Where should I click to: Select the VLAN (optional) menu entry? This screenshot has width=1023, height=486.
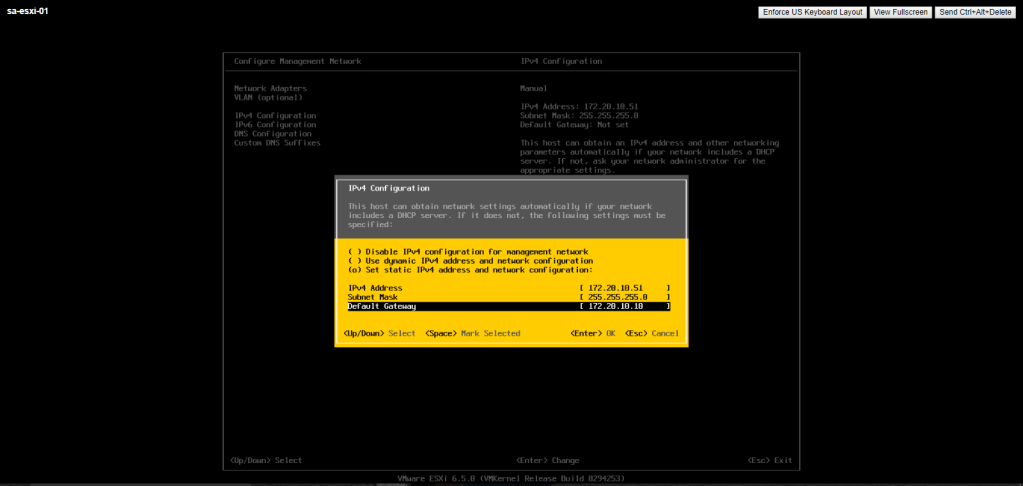pyautogui.click(x=268, y=97)
